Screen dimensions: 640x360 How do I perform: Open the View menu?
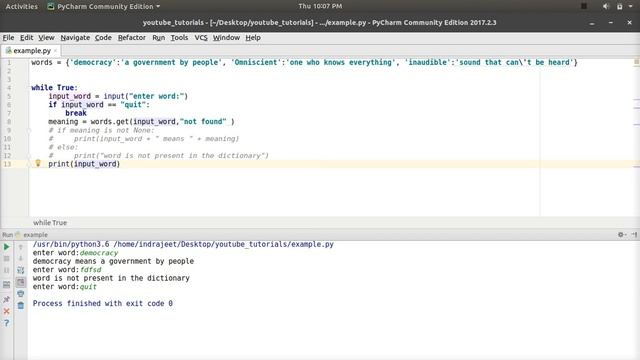(46, 38)
